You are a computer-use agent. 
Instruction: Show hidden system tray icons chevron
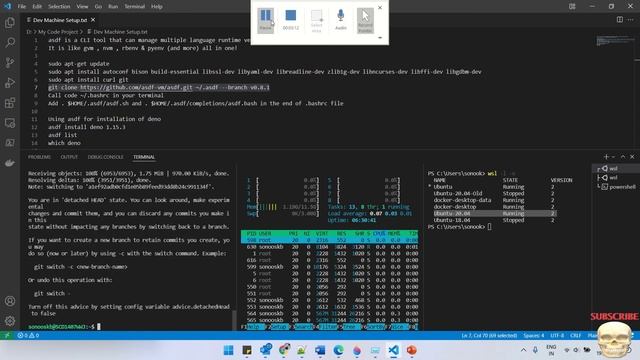[523, 350]
